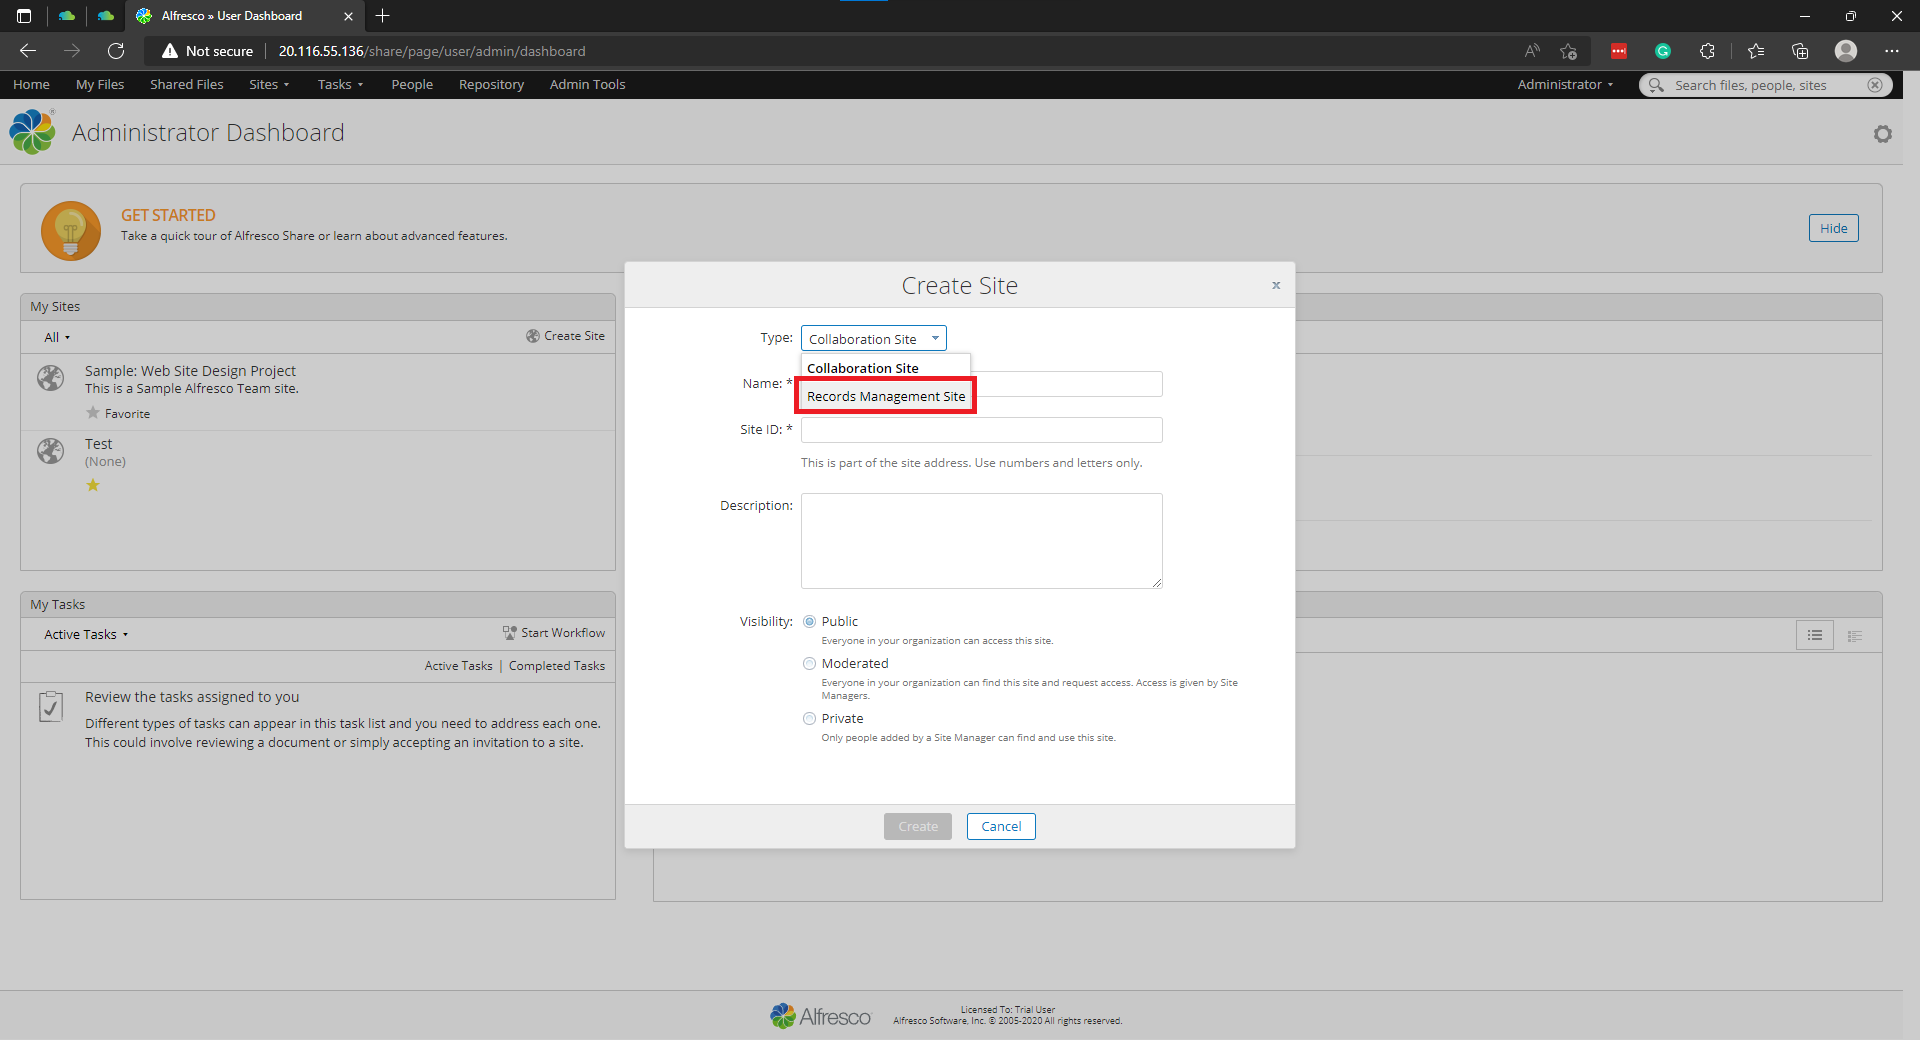
Task: Expand Active Tasks filter dropdown
Action: (86, 635)
